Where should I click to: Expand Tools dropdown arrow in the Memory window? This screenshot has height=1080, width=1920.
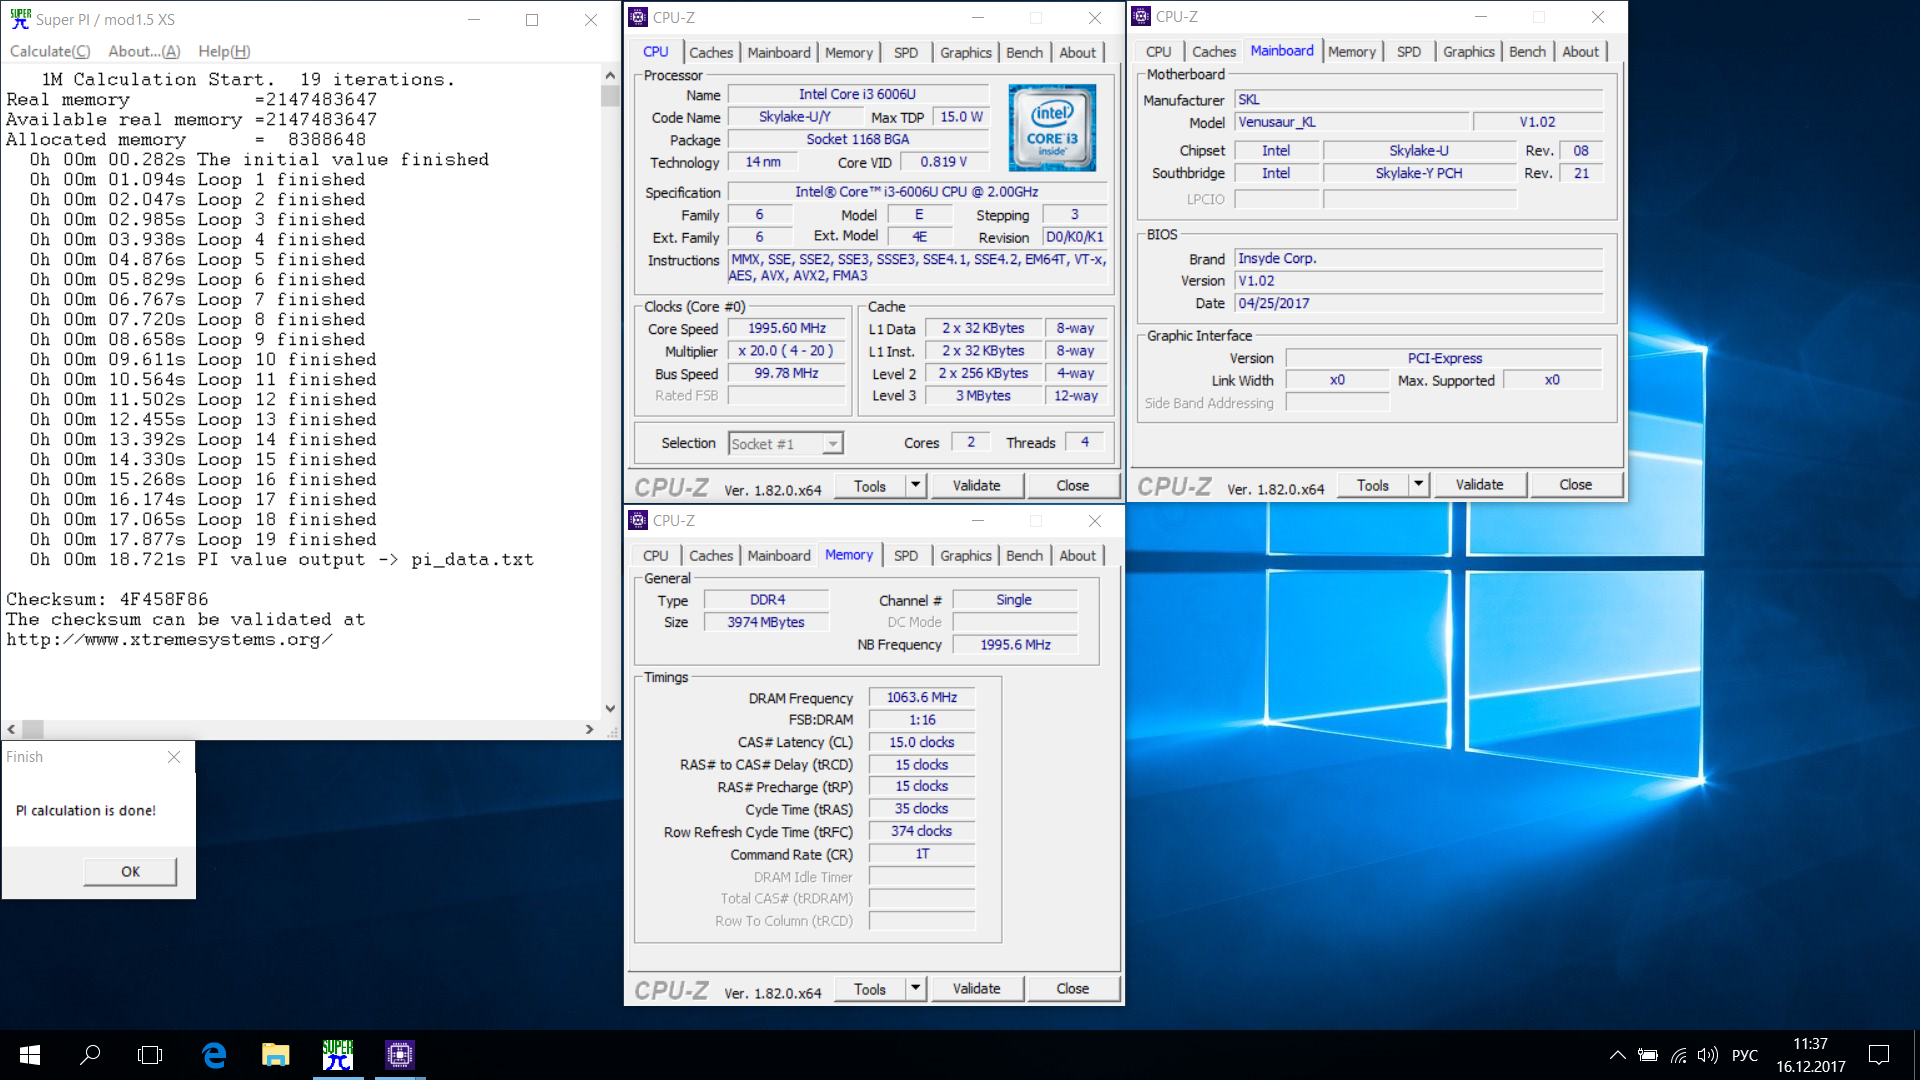click(915, 989)
